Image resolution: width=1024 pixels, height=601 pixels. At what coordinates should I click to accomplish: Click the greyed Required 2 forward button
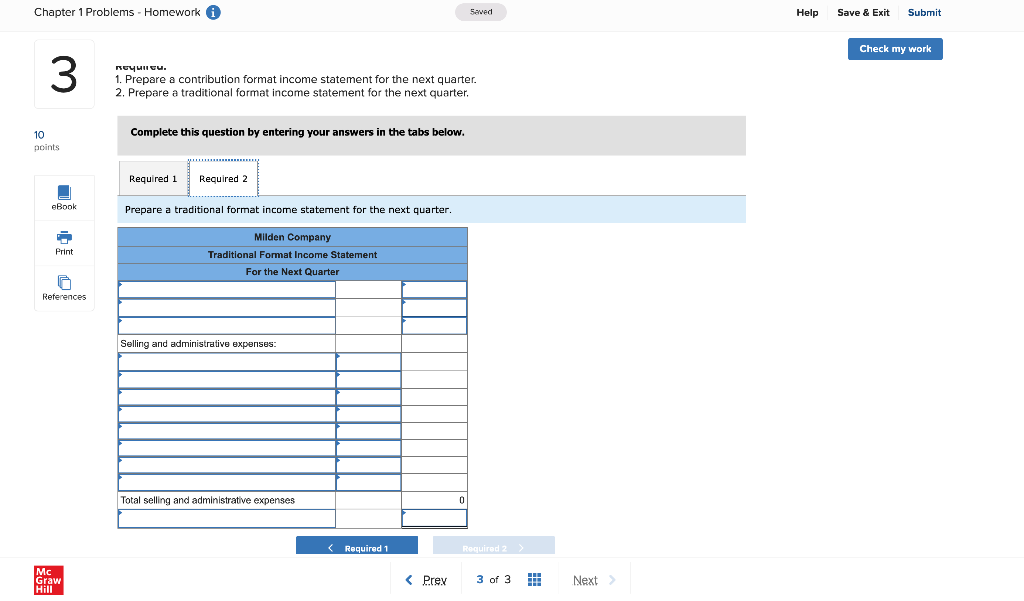[494, 545]
